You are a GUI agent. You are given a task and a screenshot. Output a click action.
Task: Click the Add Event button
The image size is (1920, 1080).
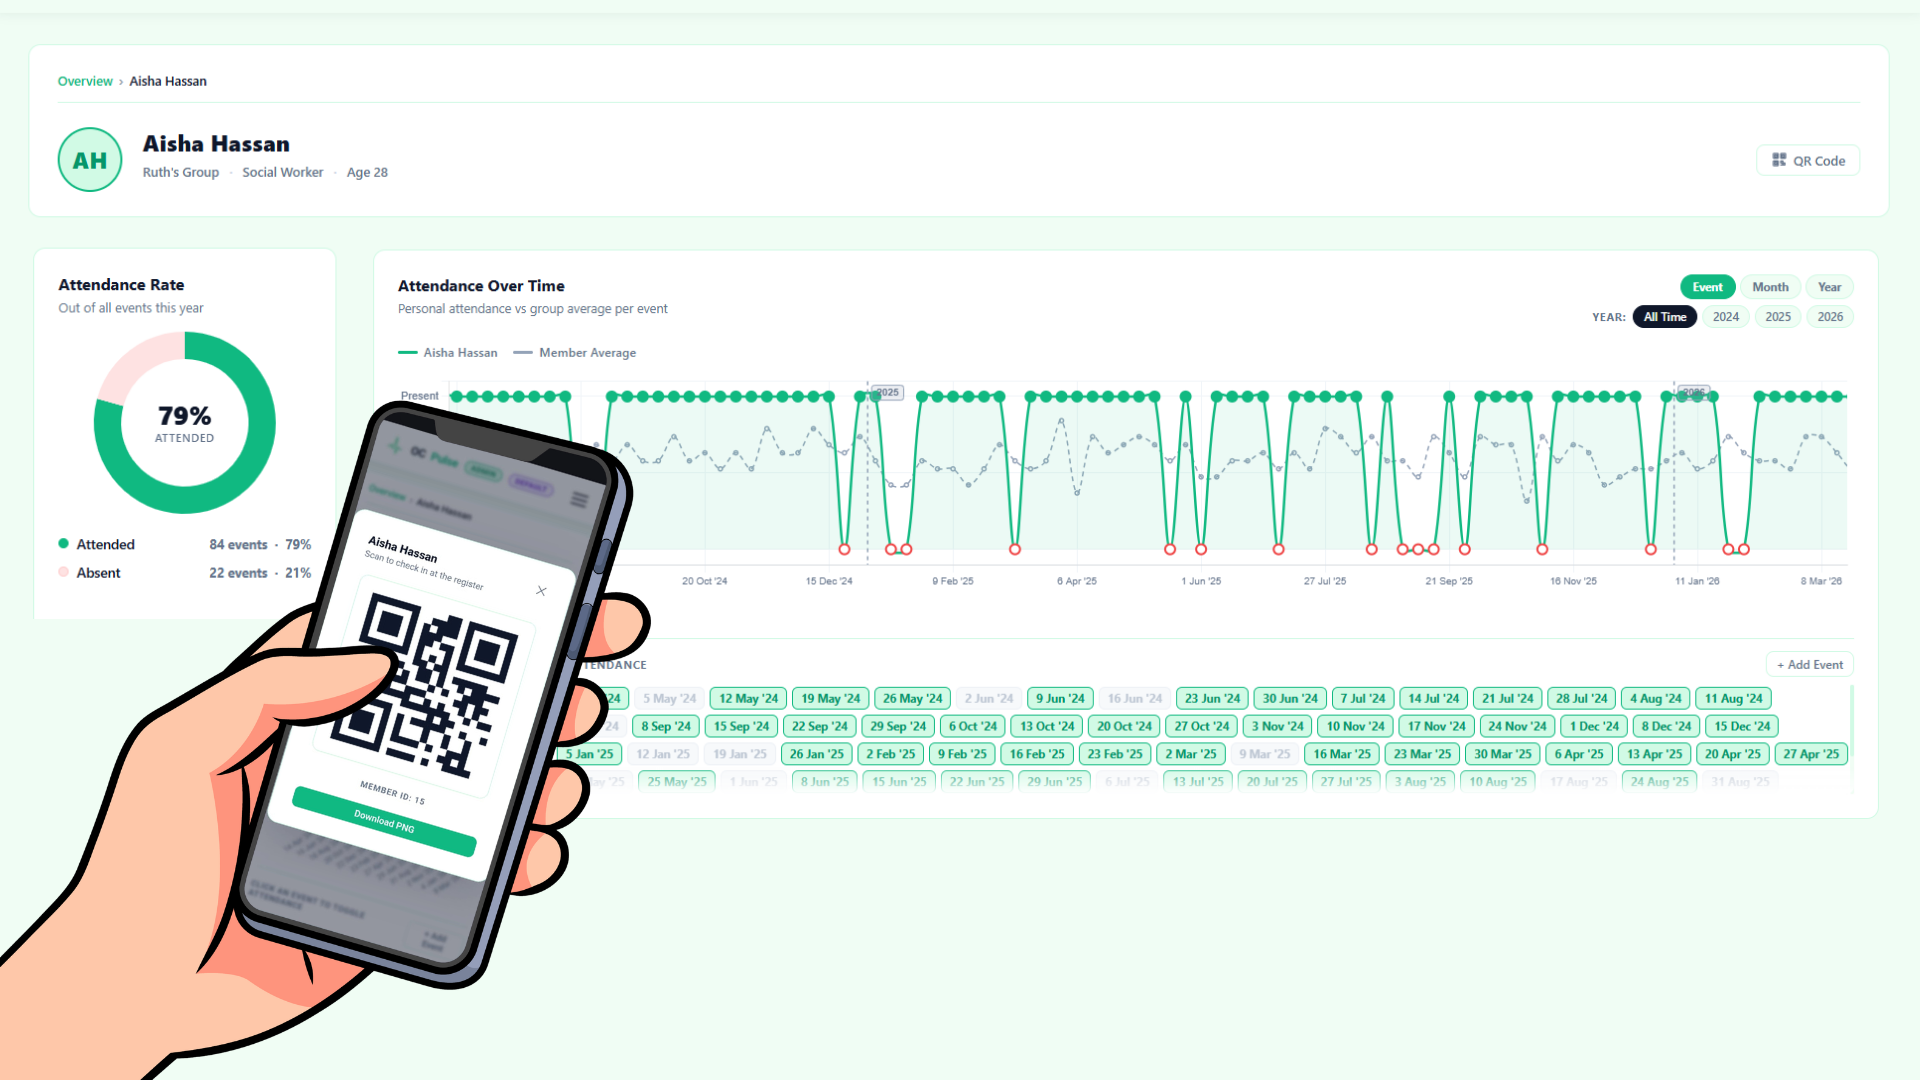1809,665
